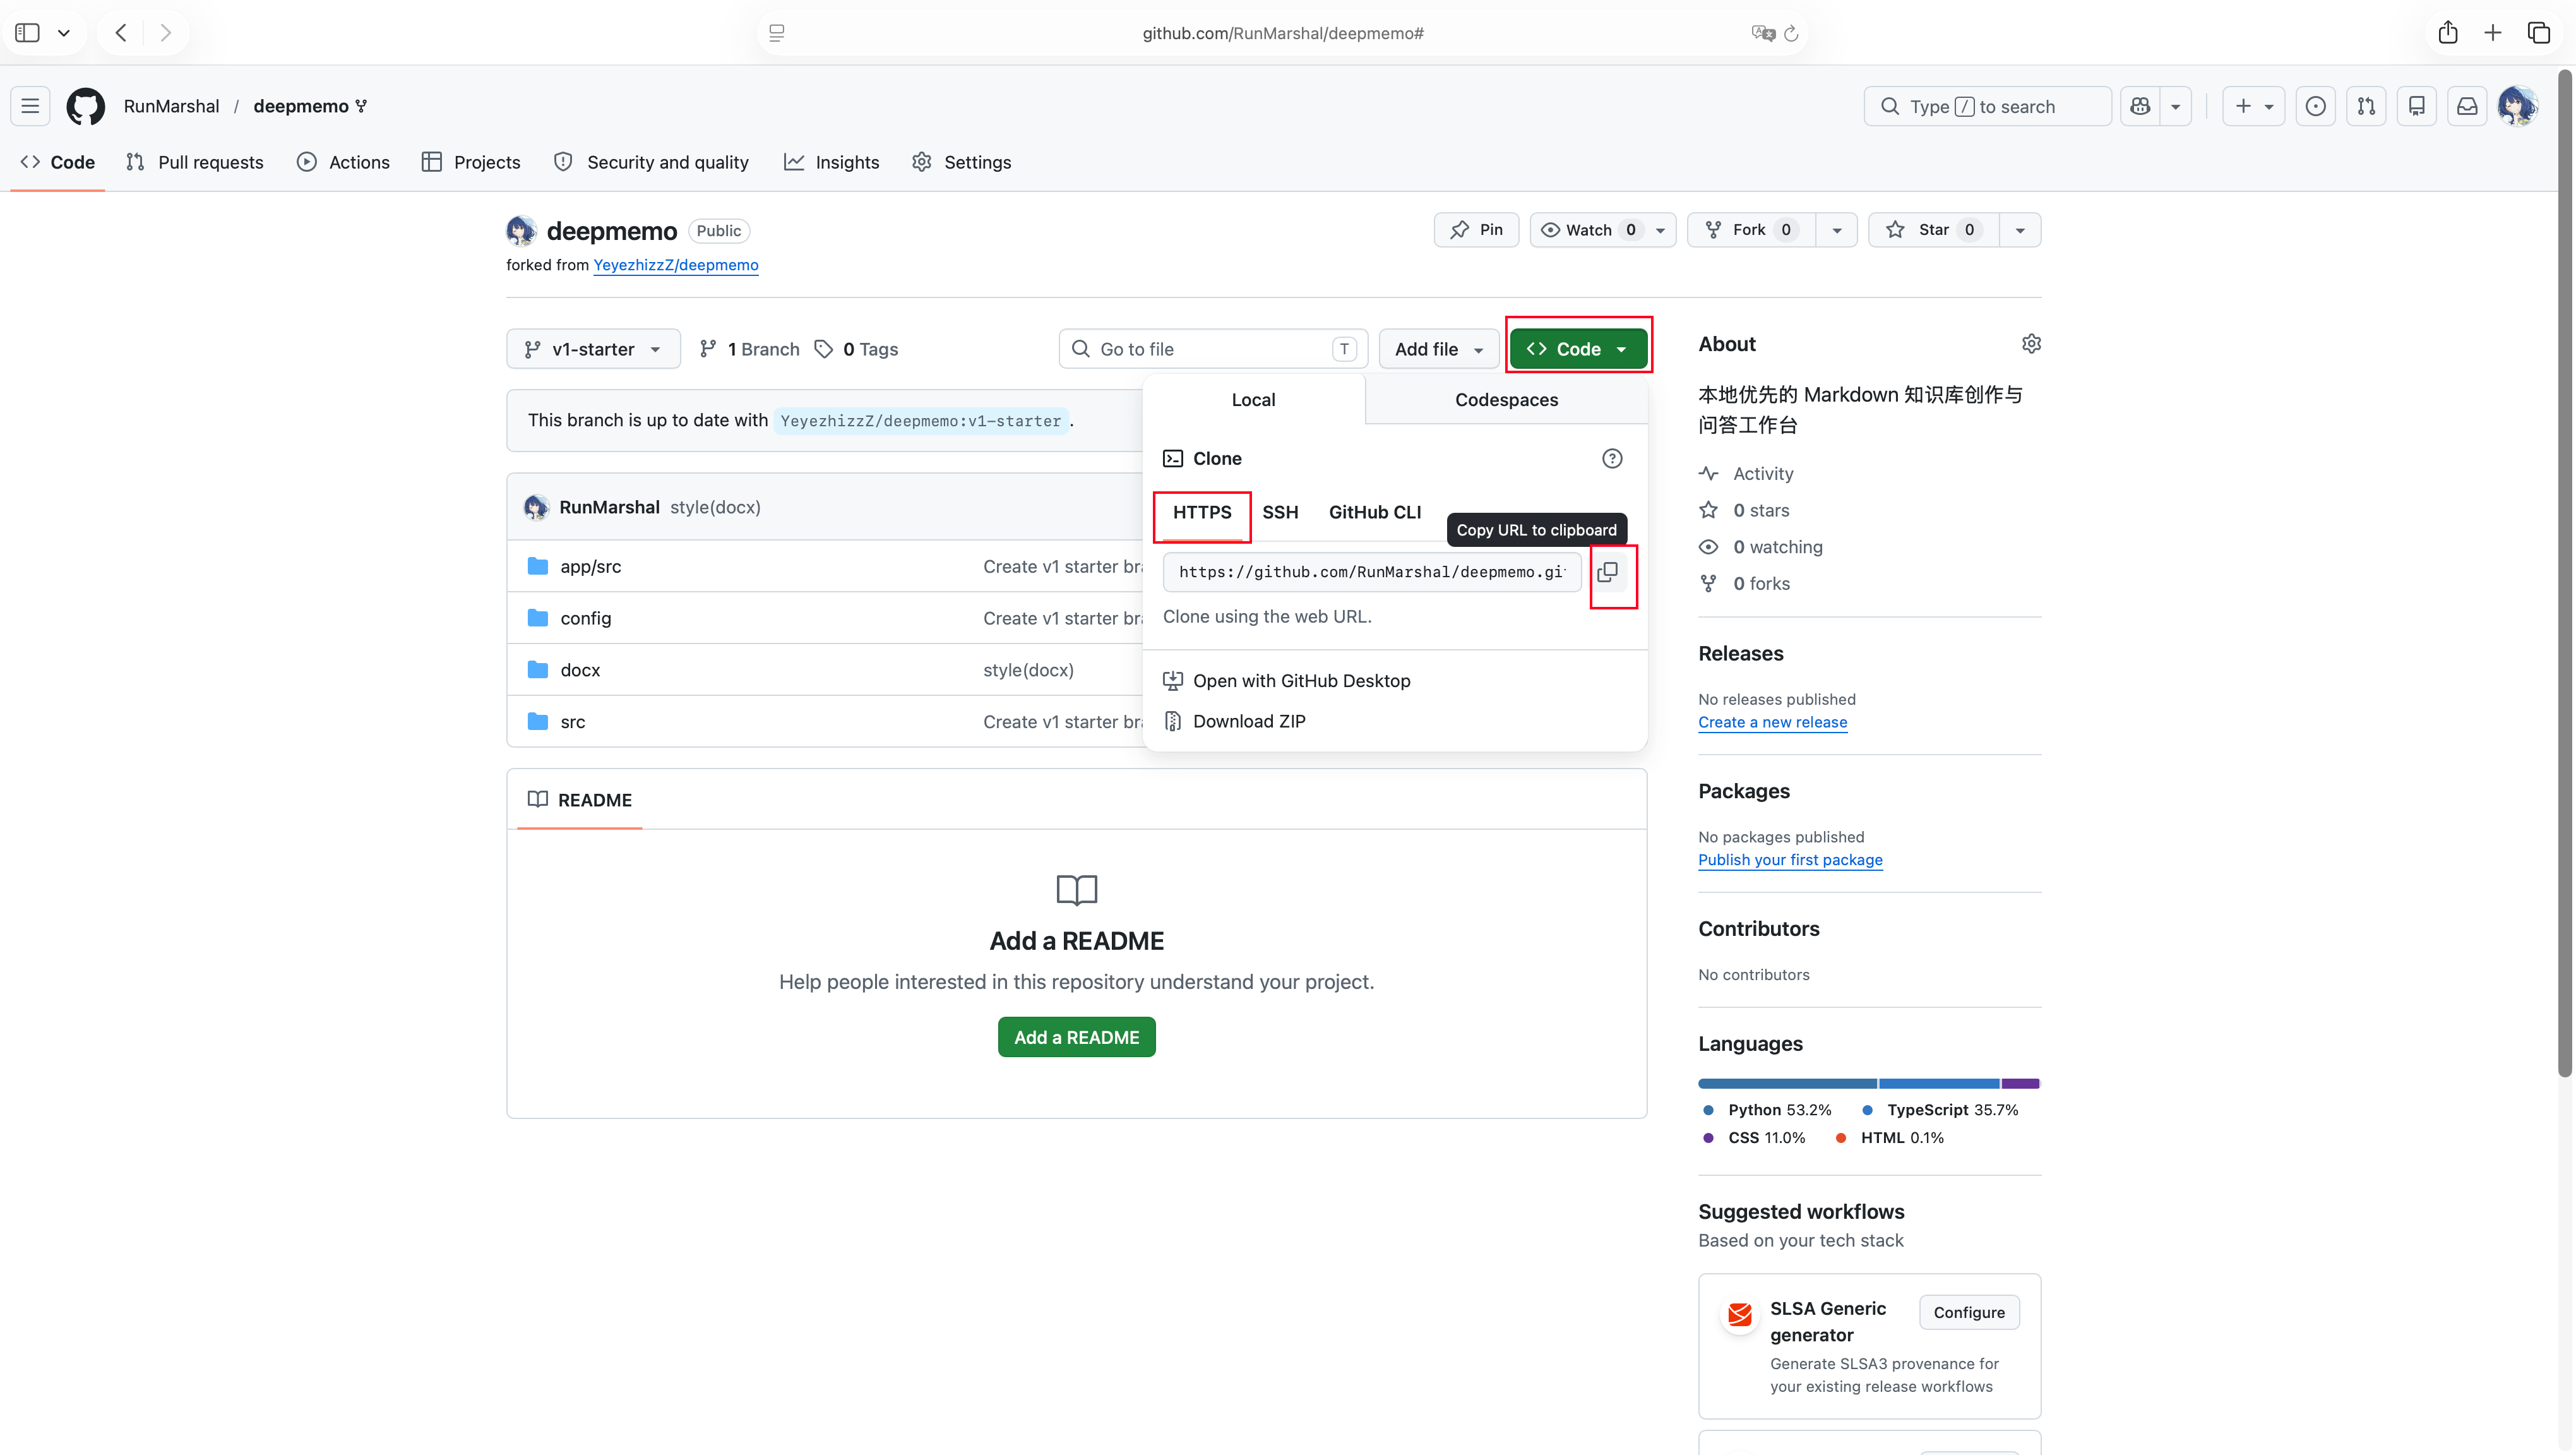Click the RunMarshal commit author avatar

536,507
